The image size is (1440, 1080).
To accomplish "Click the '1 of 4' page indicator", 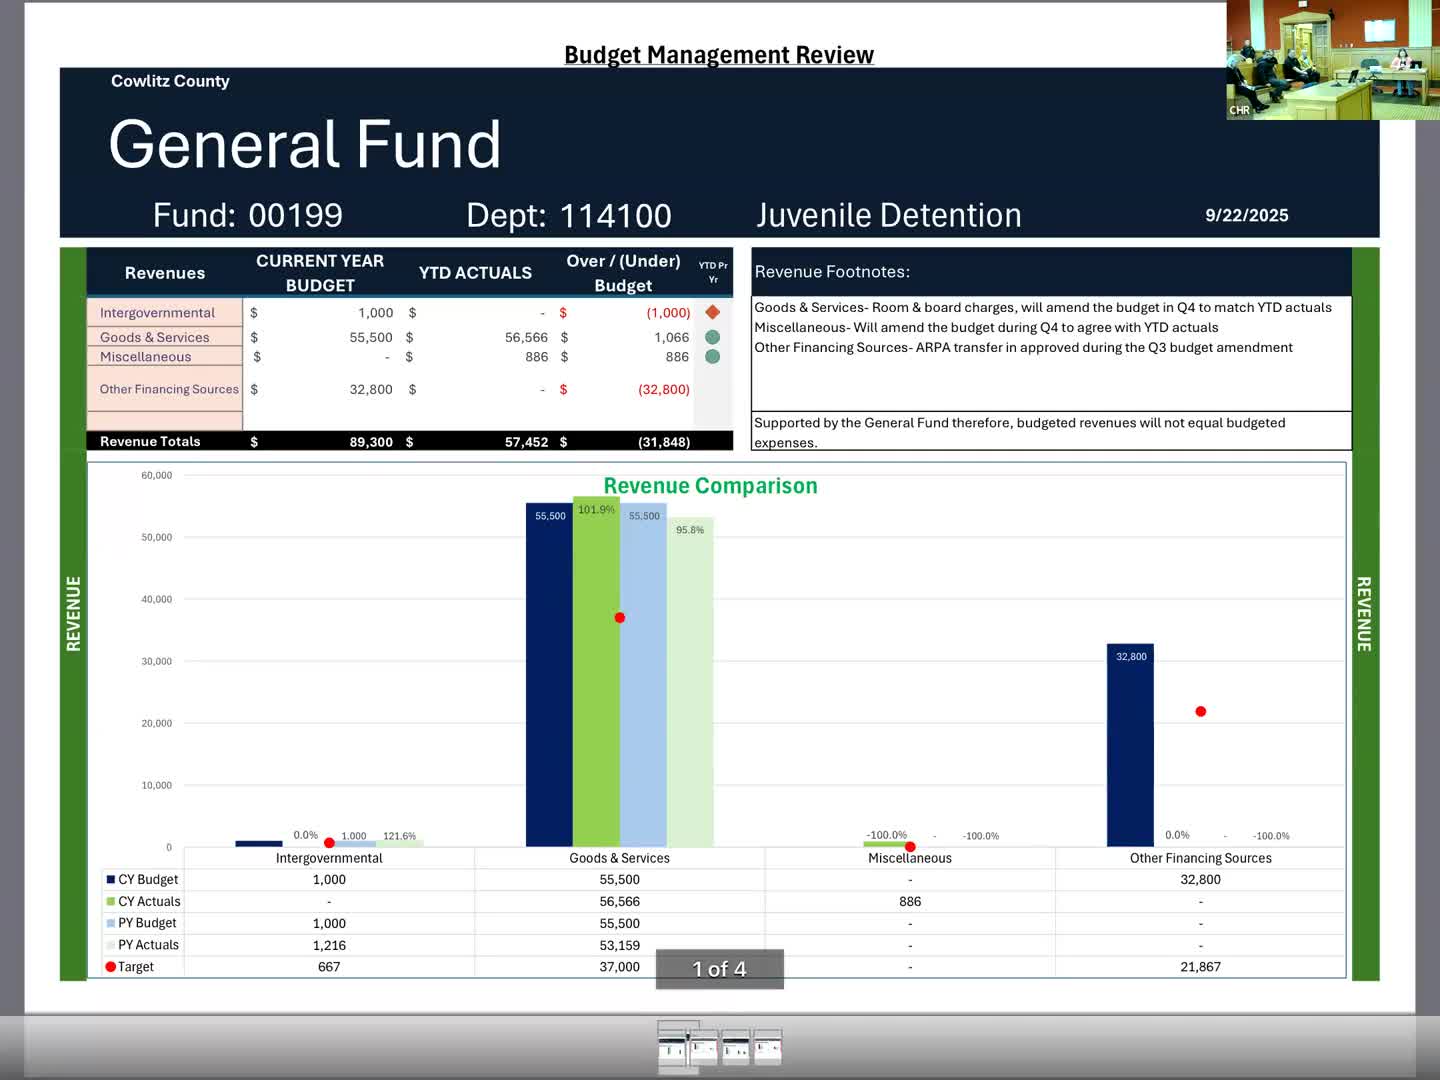I will click(720, 969).
